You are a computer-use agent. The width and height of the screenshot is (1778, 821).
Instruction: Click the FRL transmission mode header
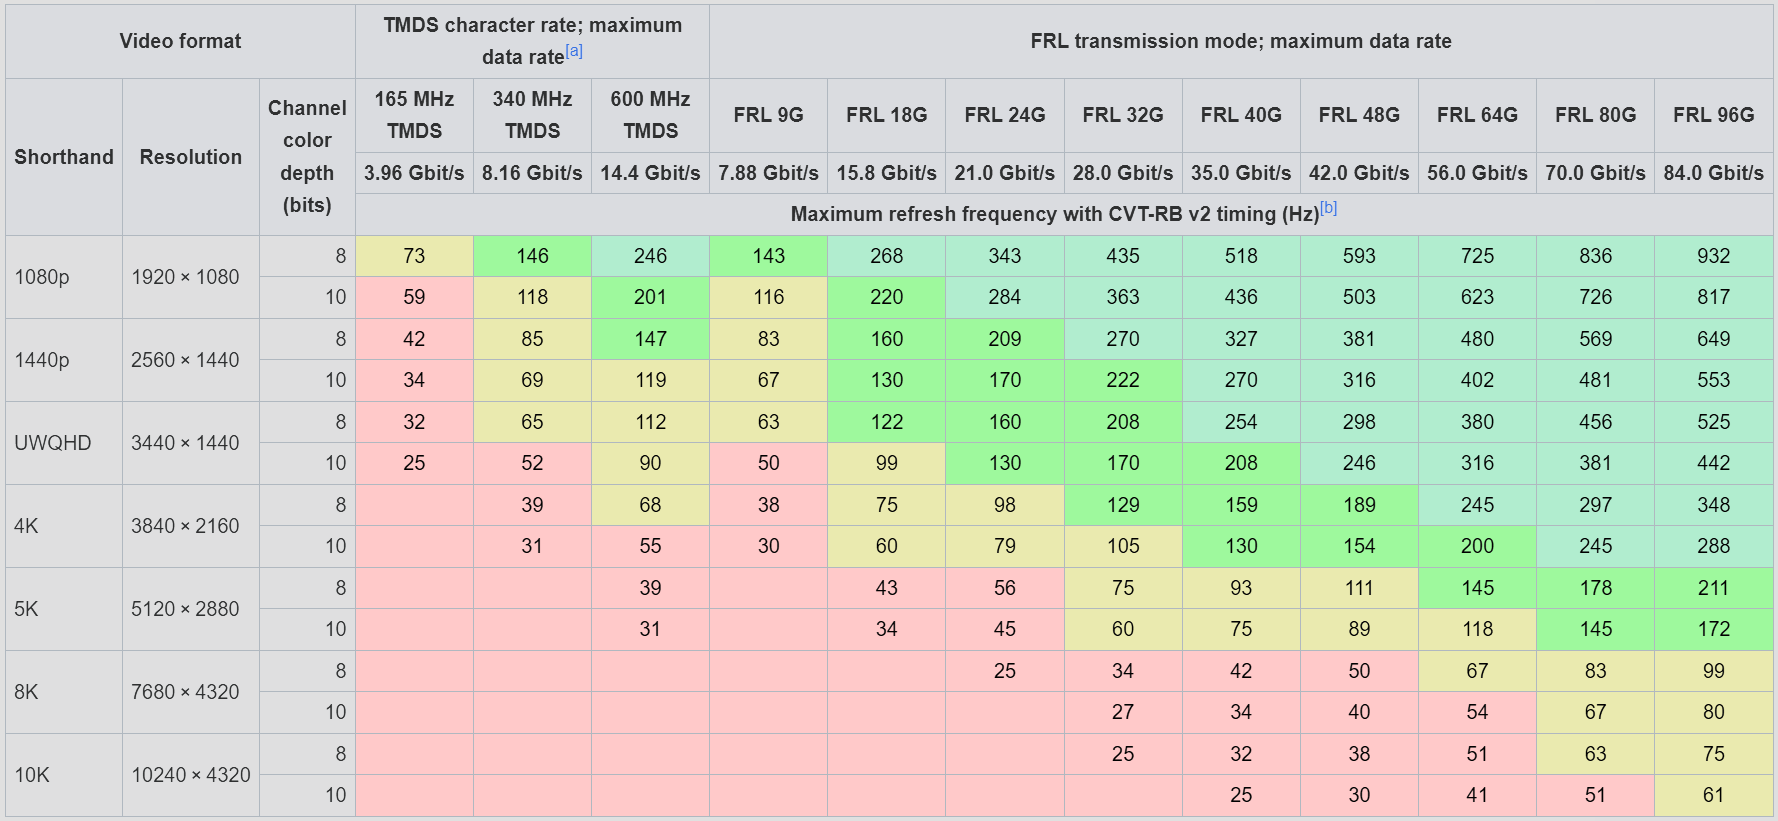[1241, 41]
